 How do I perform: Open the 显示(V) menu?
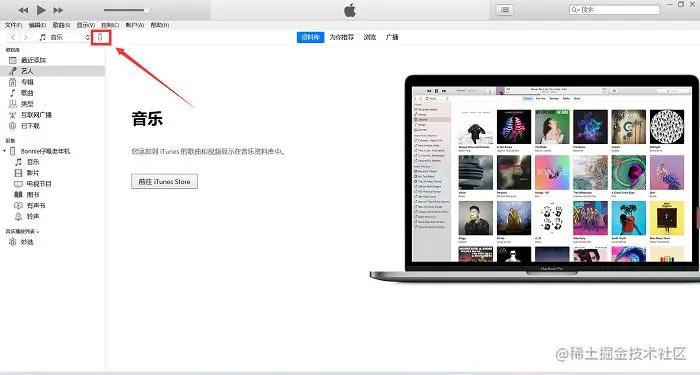85,25
